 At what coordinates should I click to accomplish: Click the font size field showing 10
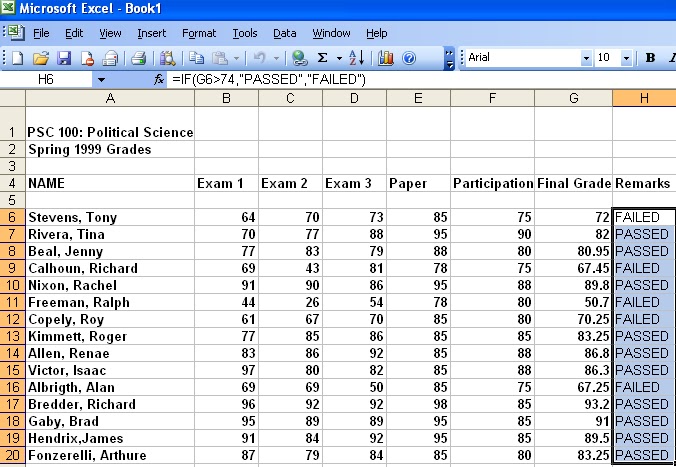point(608,58)
